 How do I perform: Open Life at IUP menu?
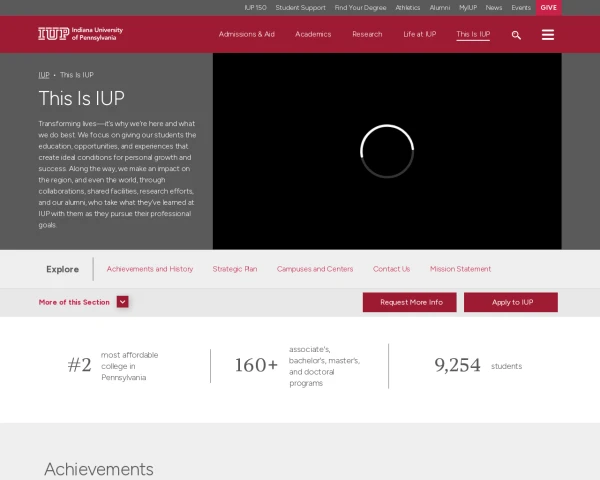[419, 34]
